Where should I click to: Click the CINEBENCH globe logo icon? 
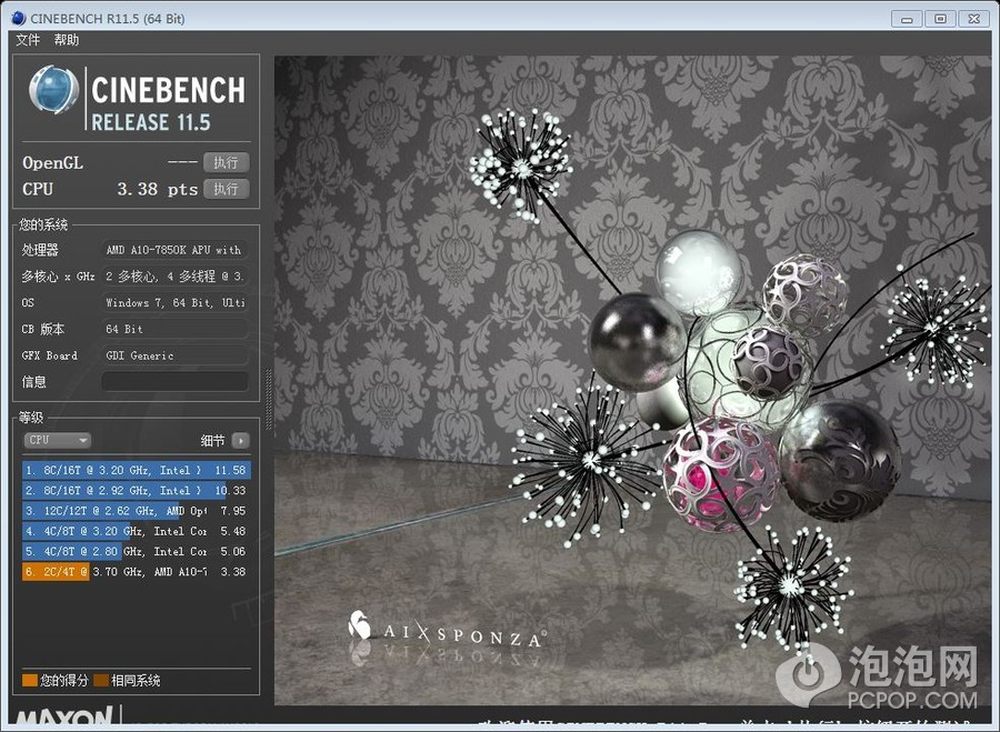[x=54, y=90]
